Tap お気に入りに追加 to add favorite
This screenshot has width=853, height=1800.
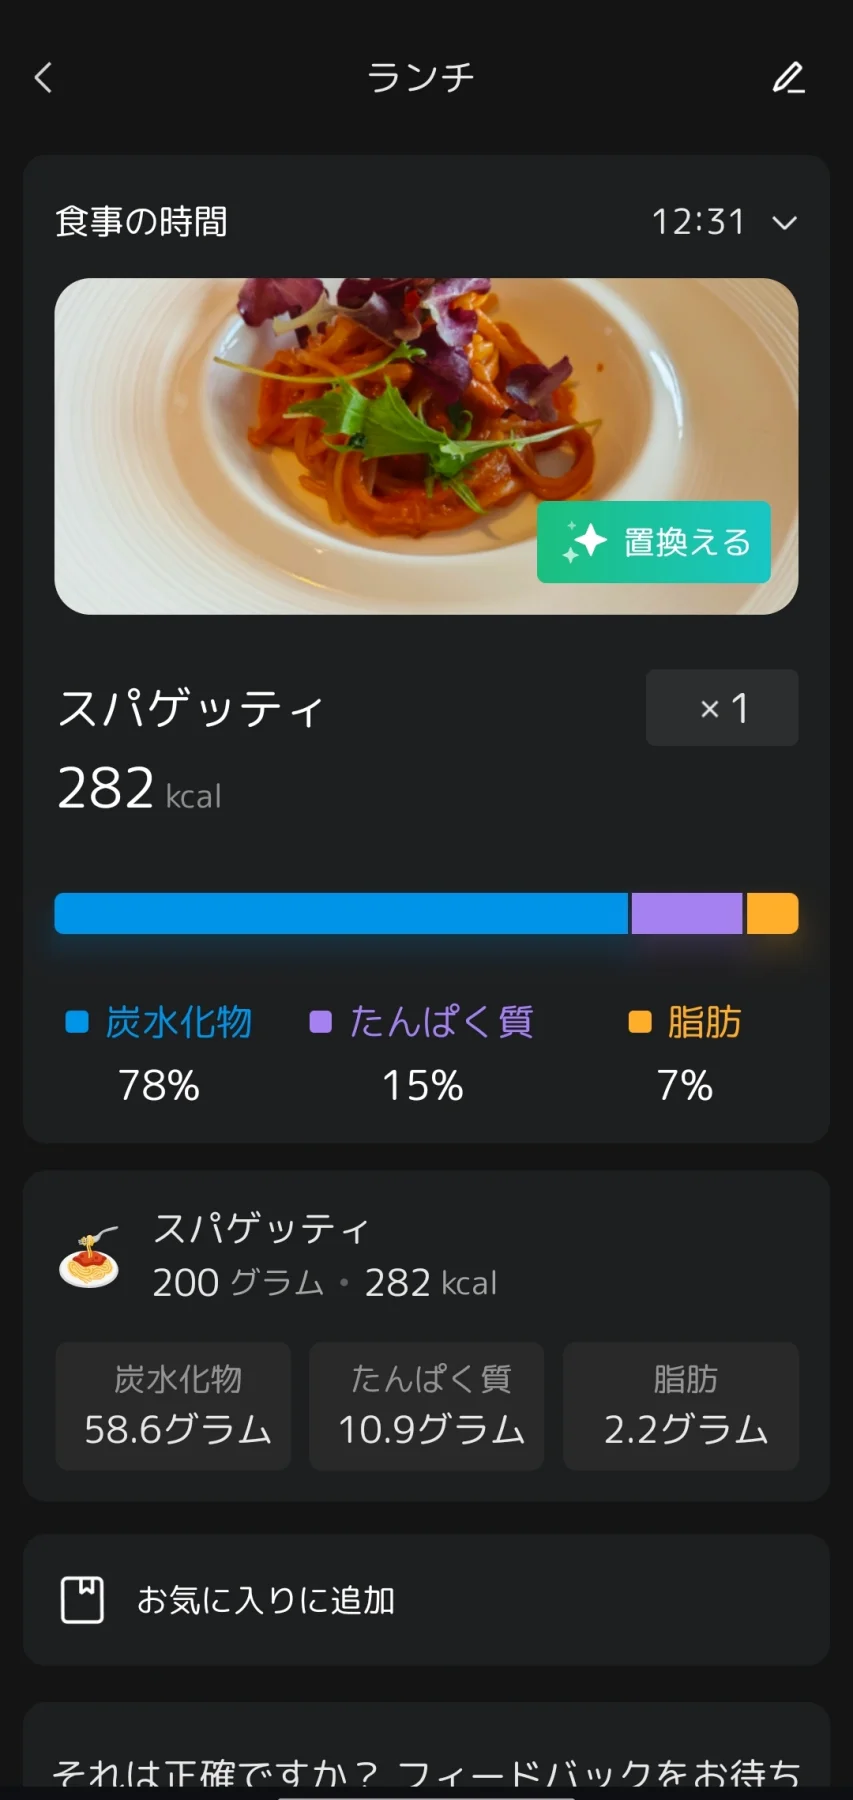[x=266, y=1600]
